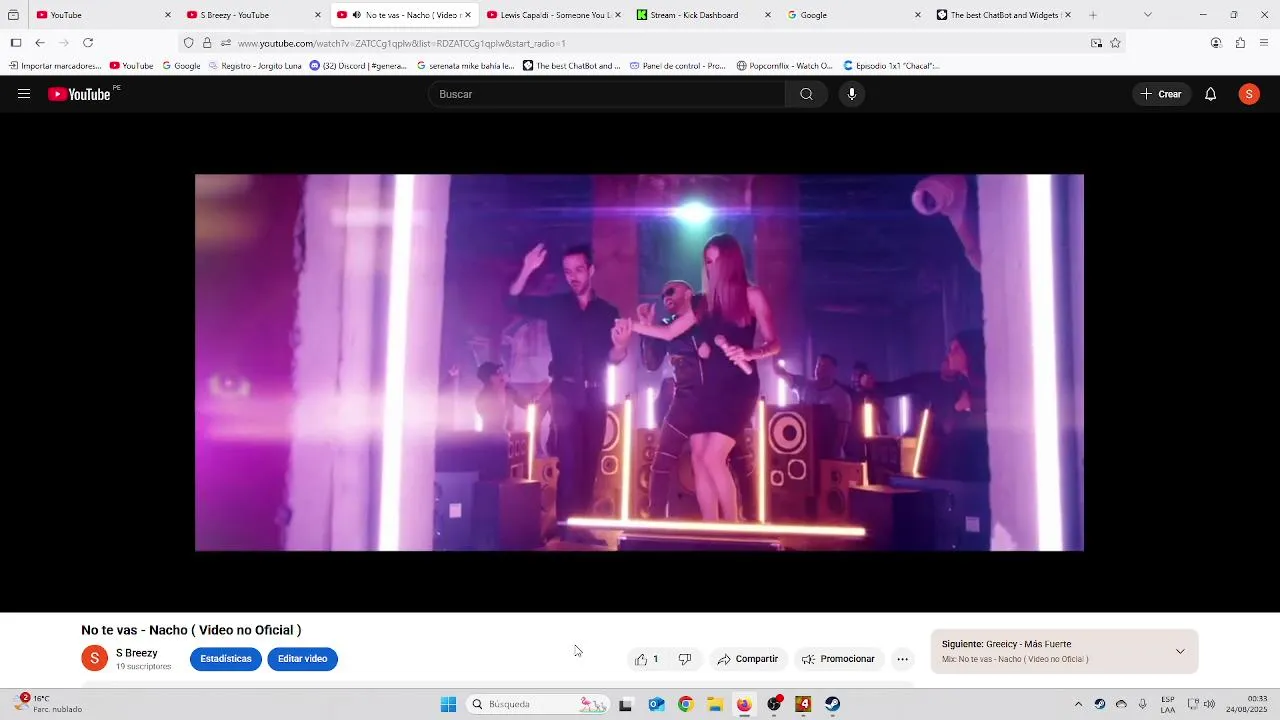
Task: Bookmark this page with the star
Action: coord(1115,43)
